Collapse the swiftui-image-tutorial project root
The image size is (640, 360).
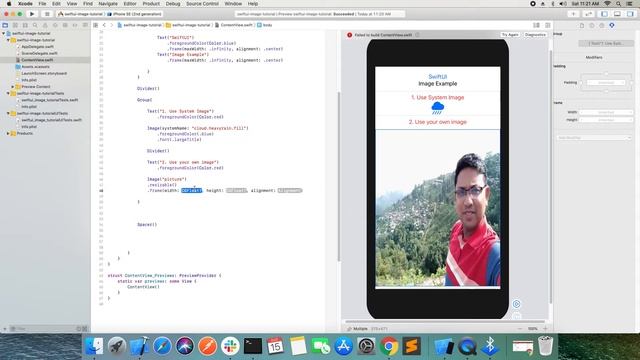[x=4, y=33]
